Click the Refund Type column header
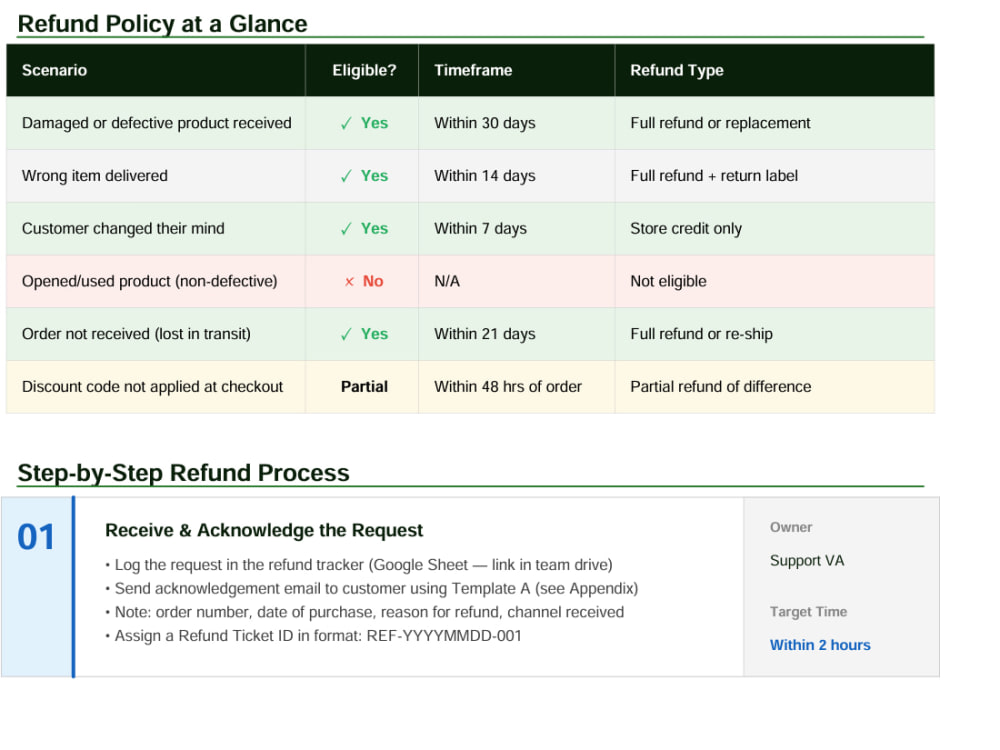 click(677, 70)
